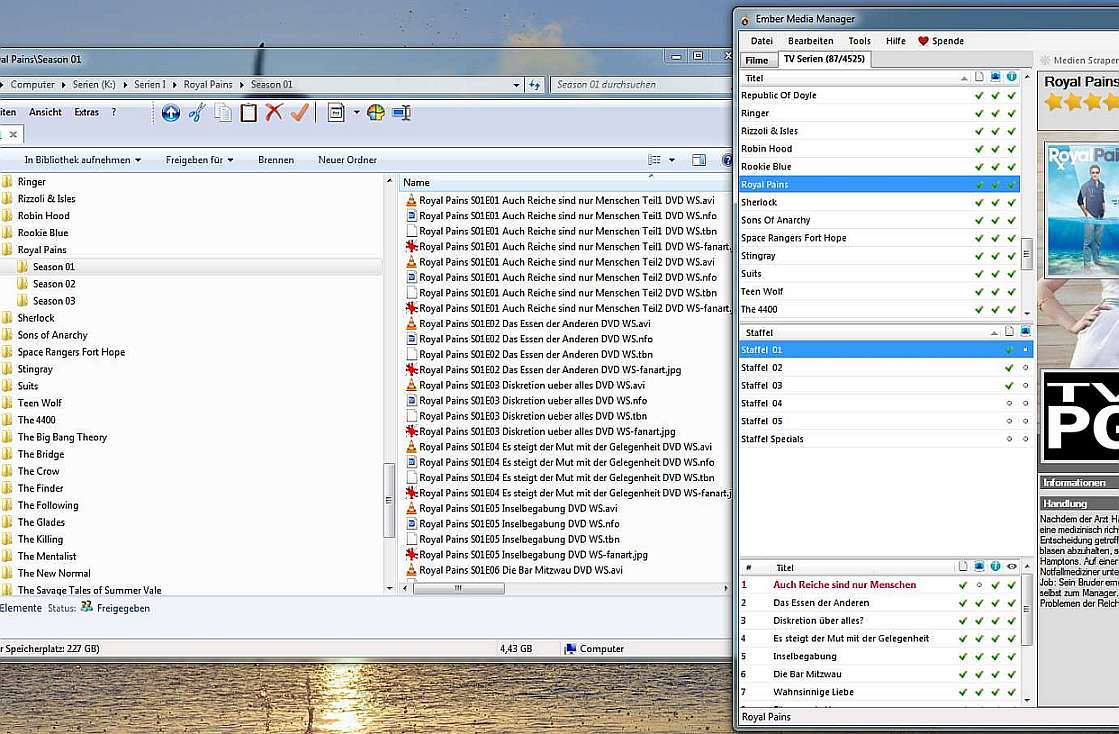
Task: Click the Season 01 durchsuchen search field
Action: coord(641,85)
